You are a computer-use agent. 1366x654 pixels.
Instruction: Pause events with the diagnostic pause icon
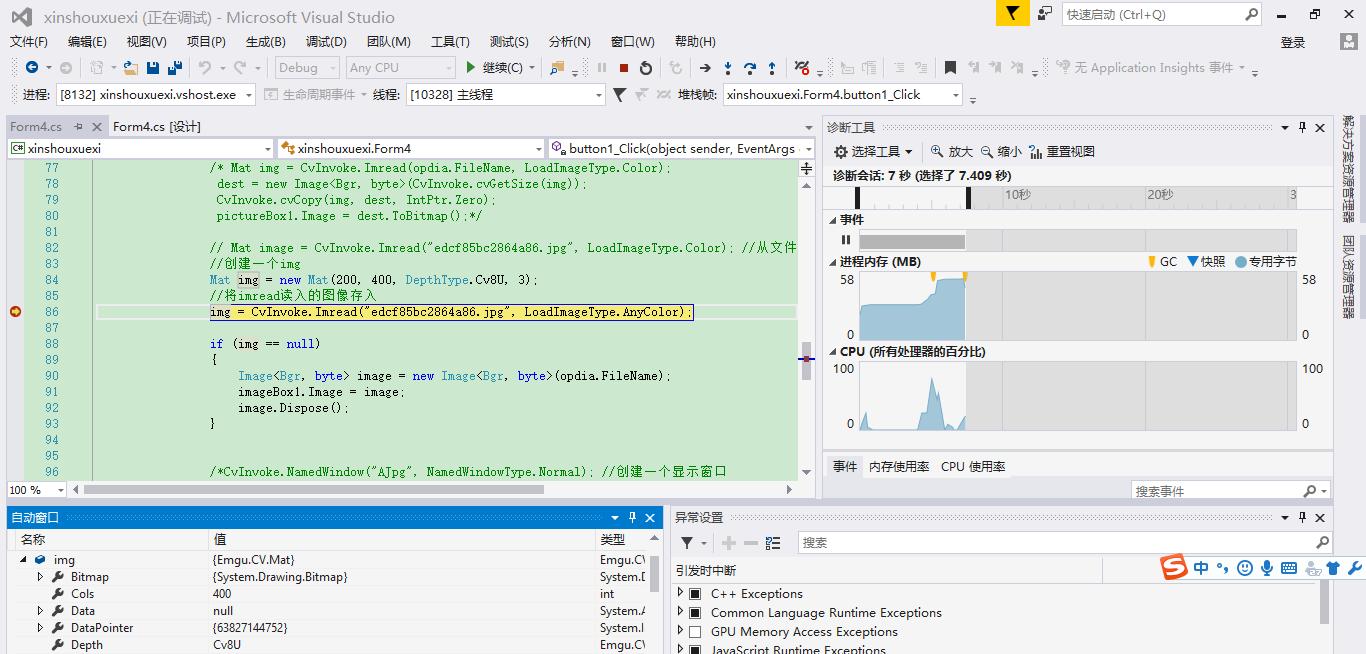(x=846, y=240)
